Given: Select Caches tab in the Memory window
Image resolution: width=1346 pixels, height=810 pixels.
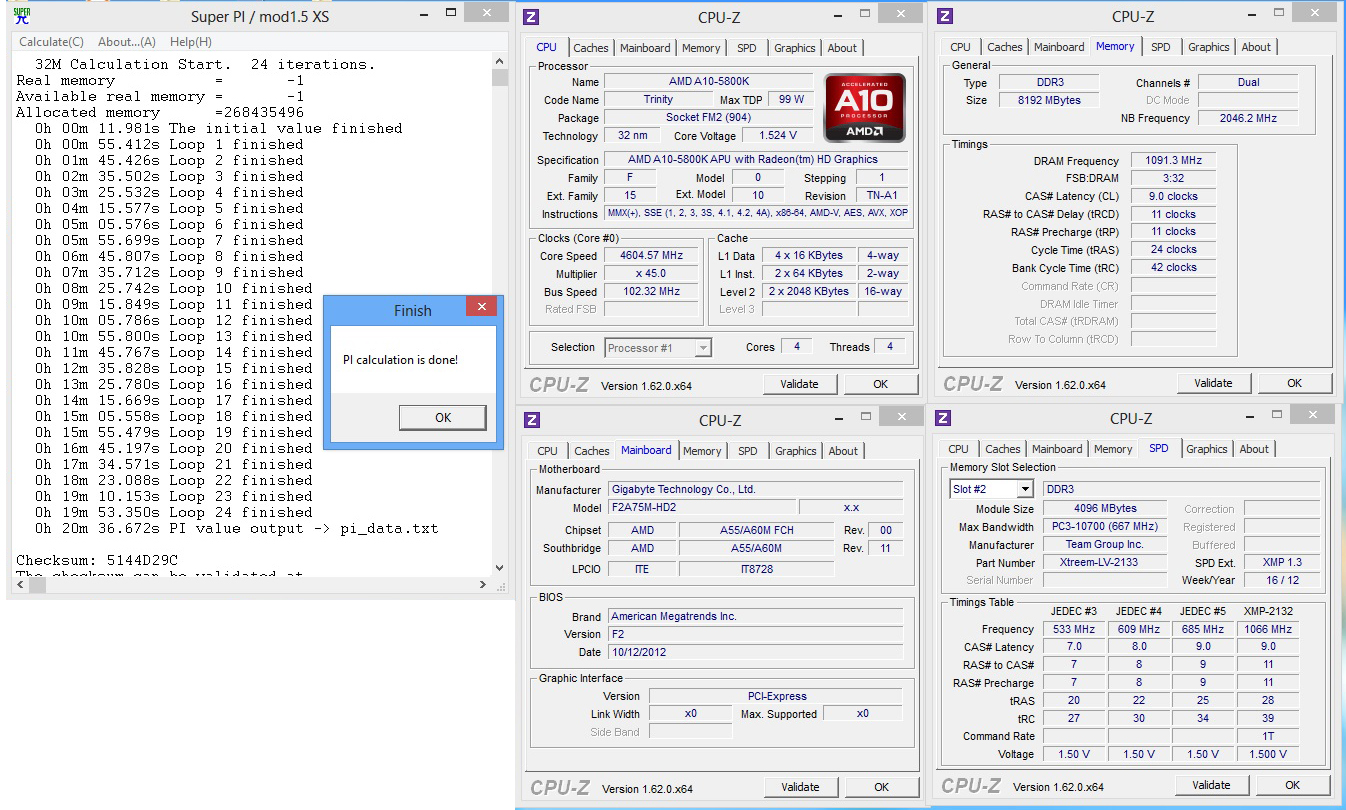Looking at the screenshot, I should tap(1005, 47).
